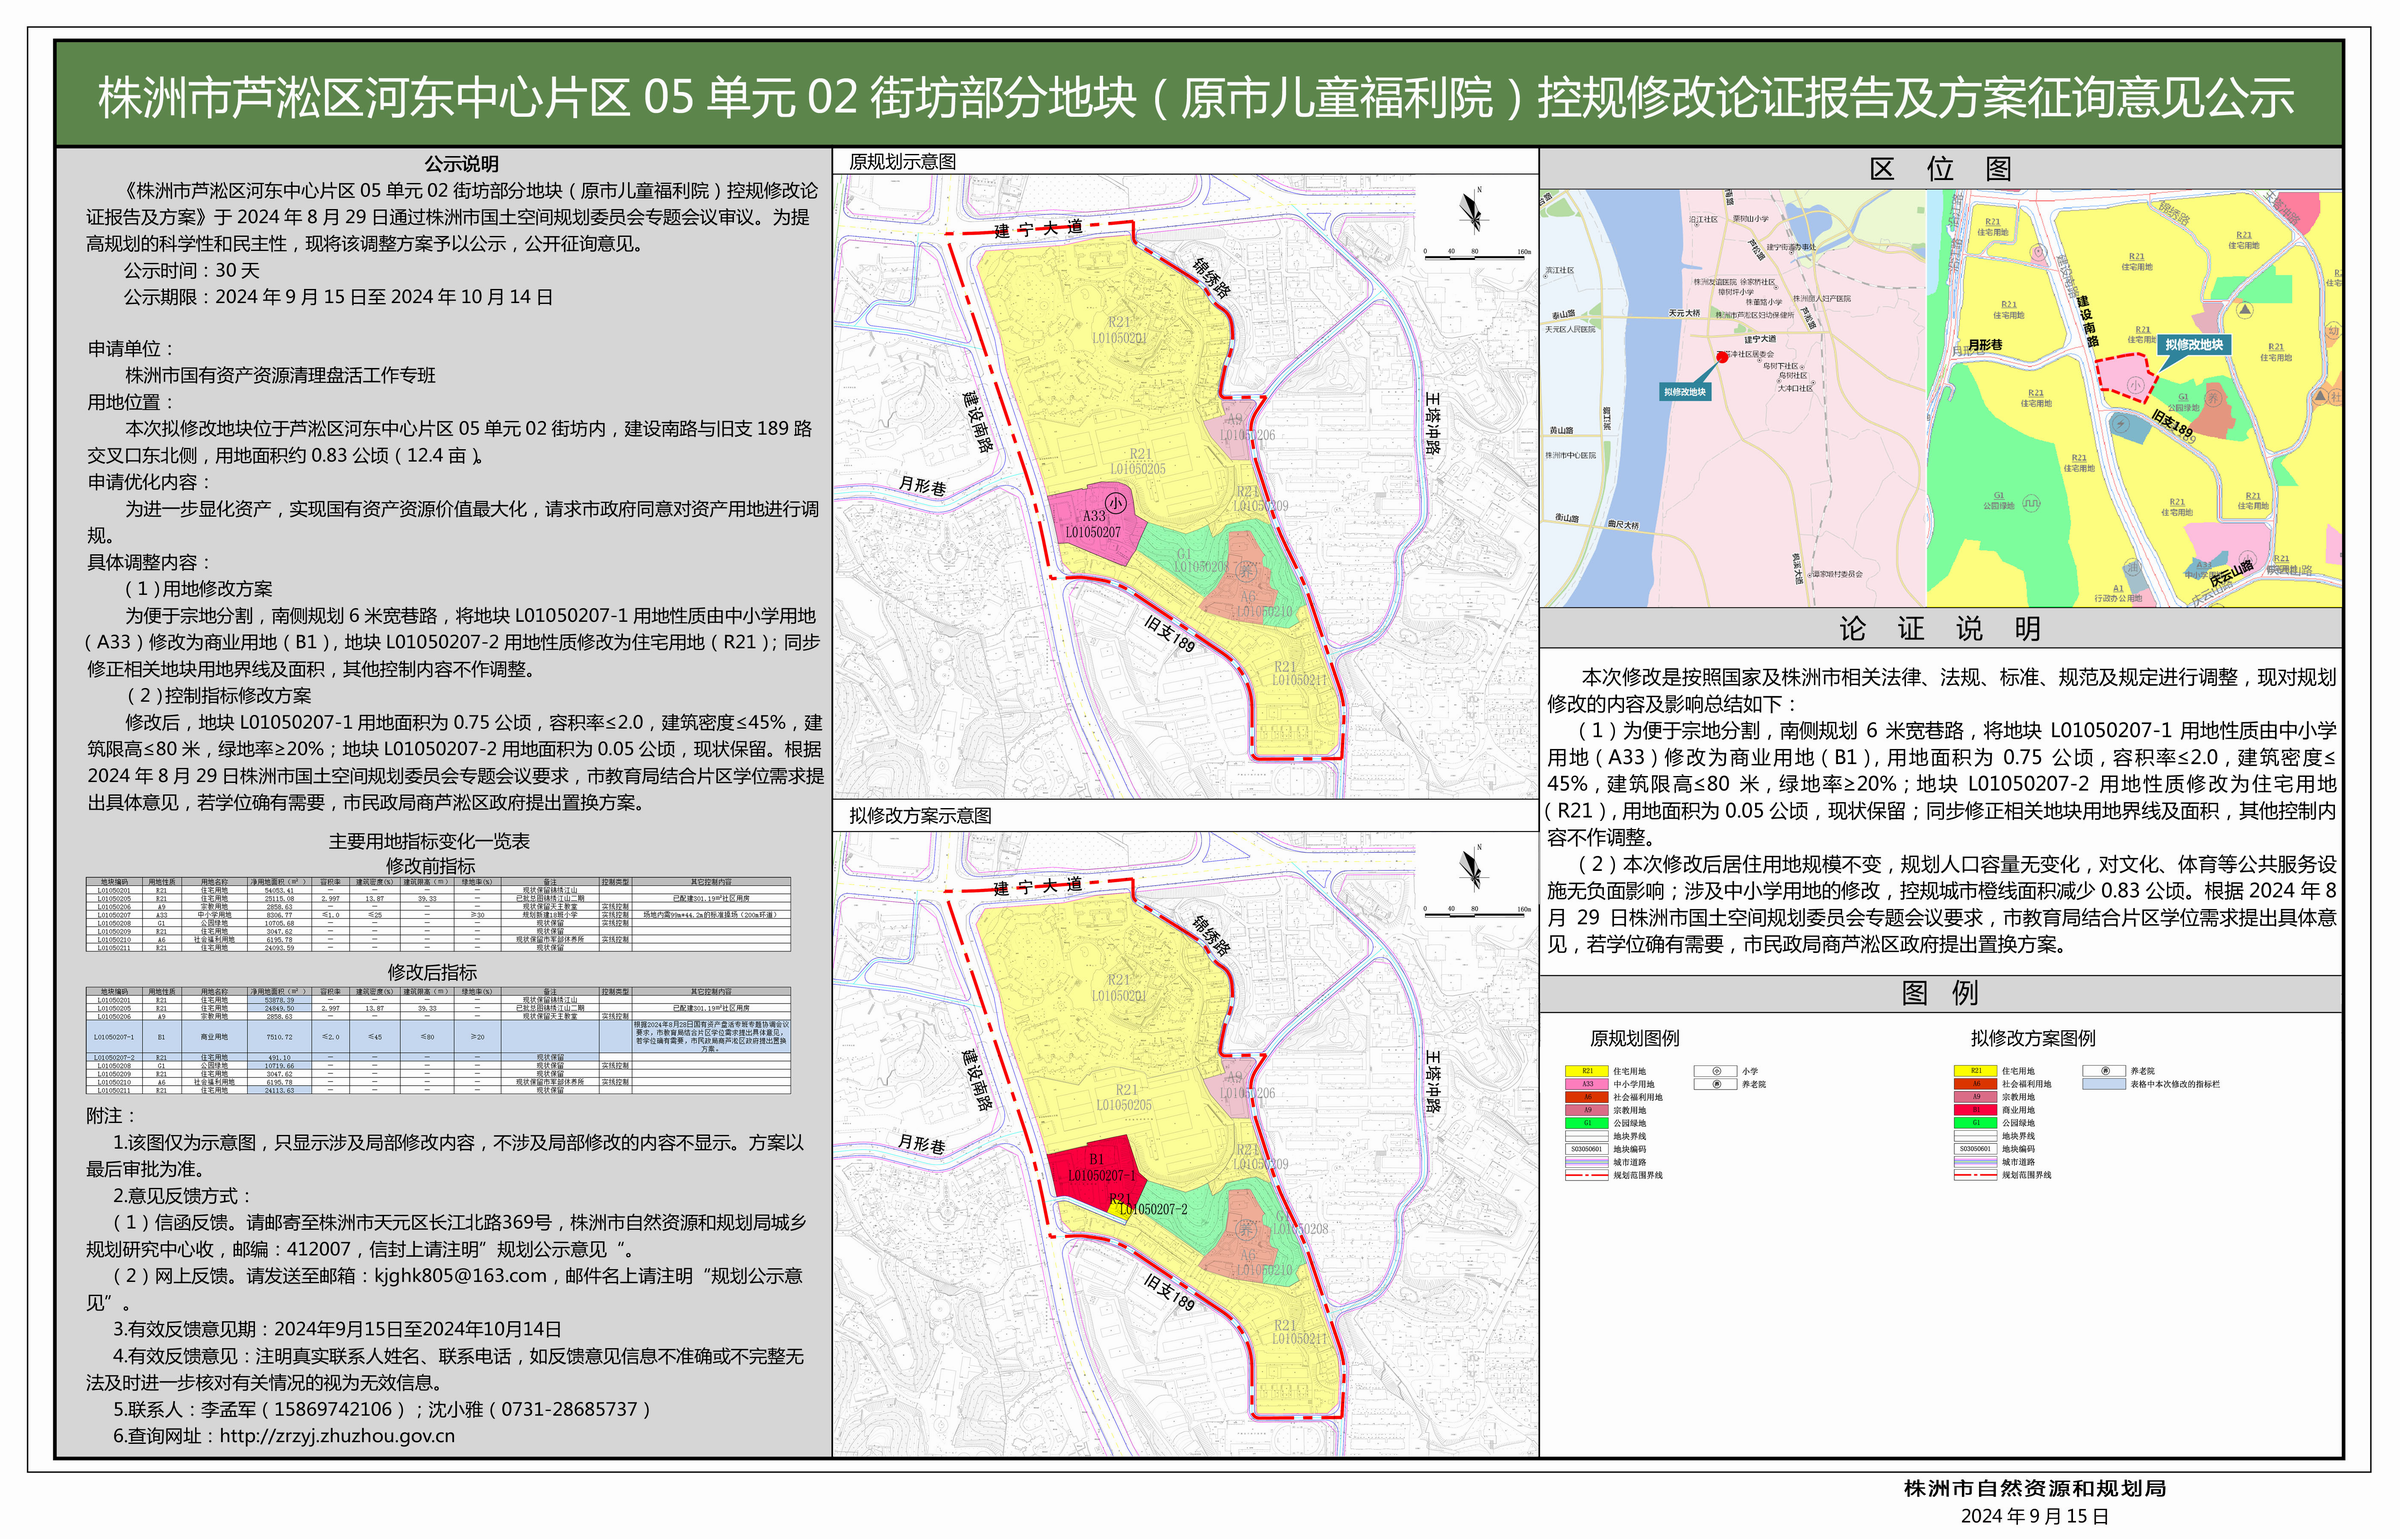Screen dimensions: 2400x1539
Task: Click the primary school symbol on the A33 parcel
Action: pos(1115,503)
